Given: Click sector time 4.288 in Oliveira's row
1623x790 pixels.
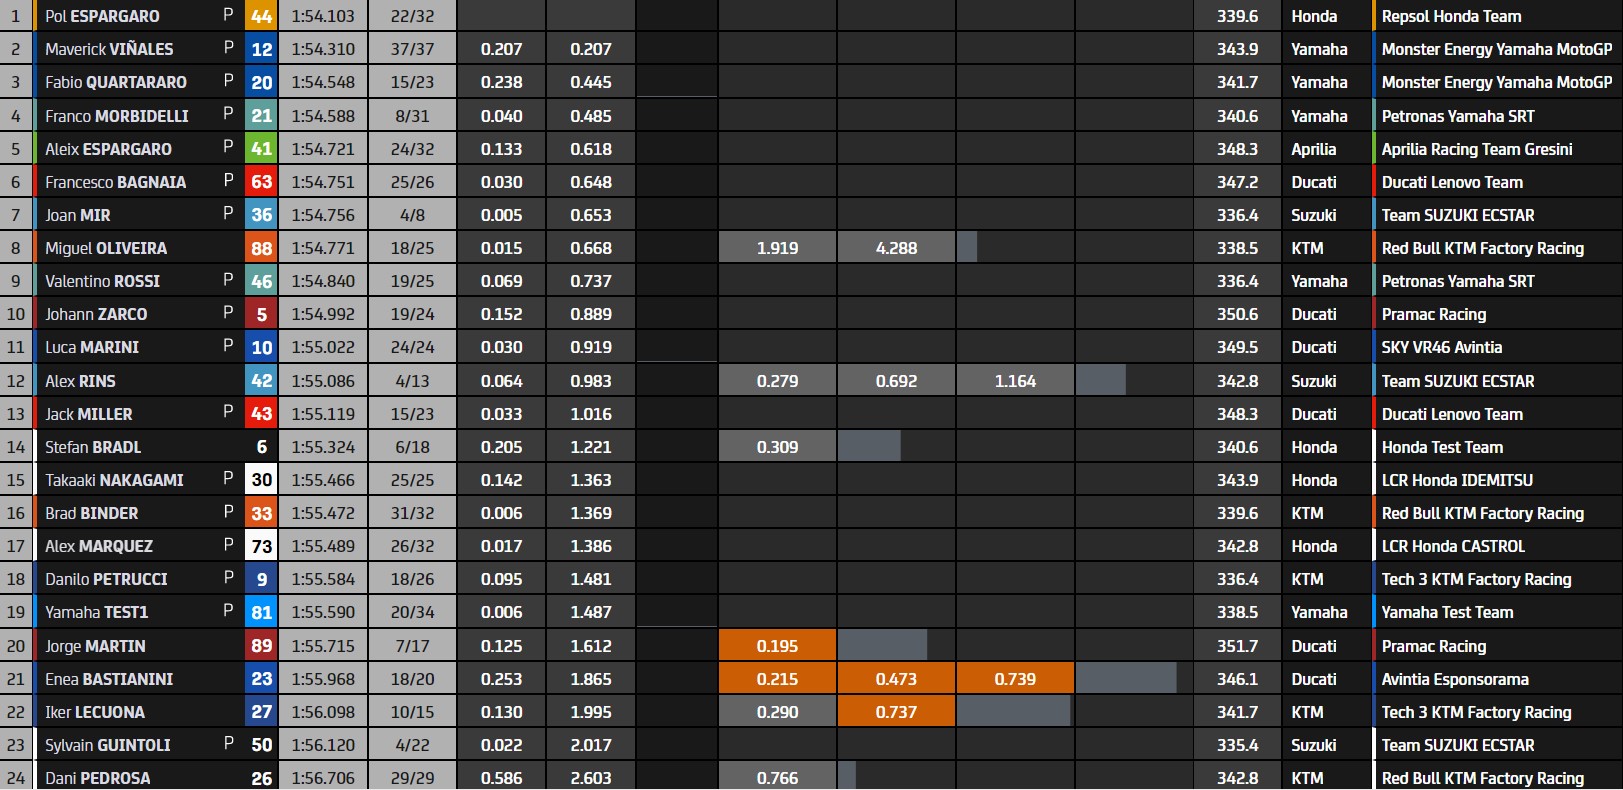Looking at the screenshot, I should [x=896, y=248].
